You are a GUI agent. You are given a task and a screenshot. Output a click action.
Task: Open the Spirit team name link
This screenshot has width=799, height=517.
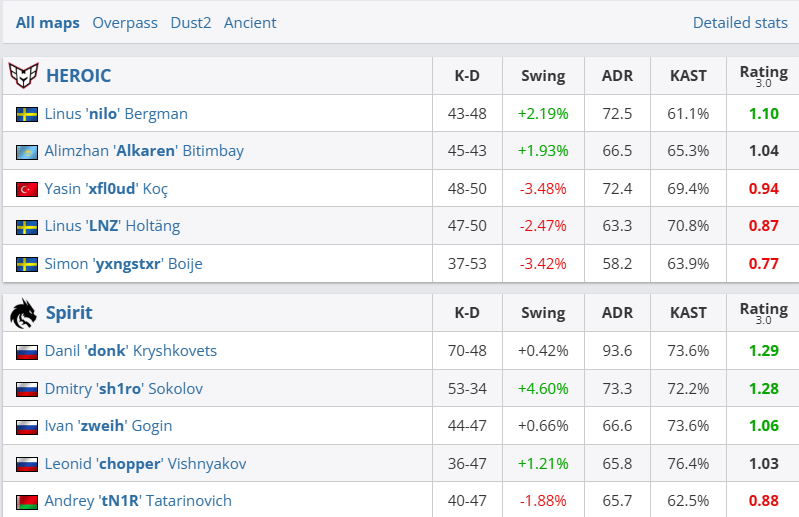pyautogui.click(x=69, y=313)
